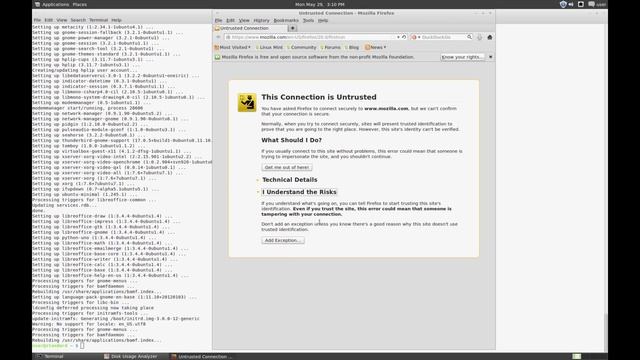640x360 pixels.
Task: Open the Firefox Help menu
Action: [323, 20]
